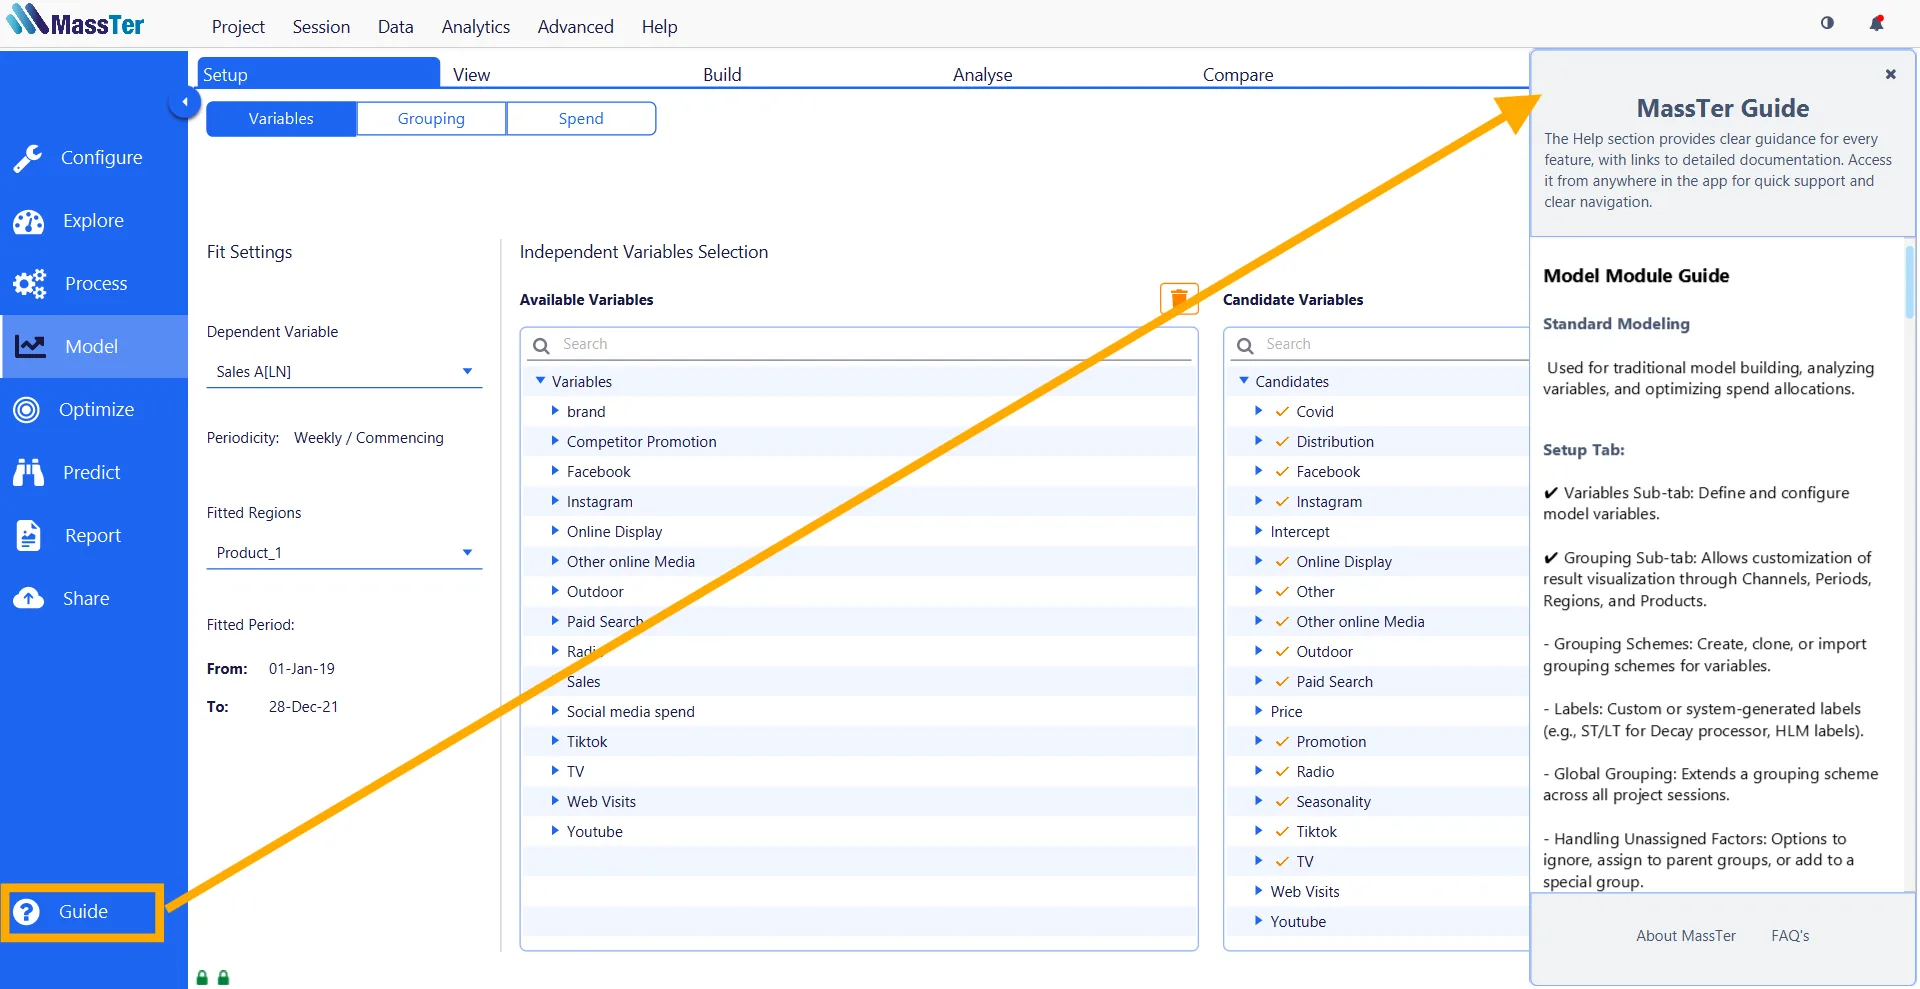Click the Process gears icon
The image size is (1920, 989).
29,284
